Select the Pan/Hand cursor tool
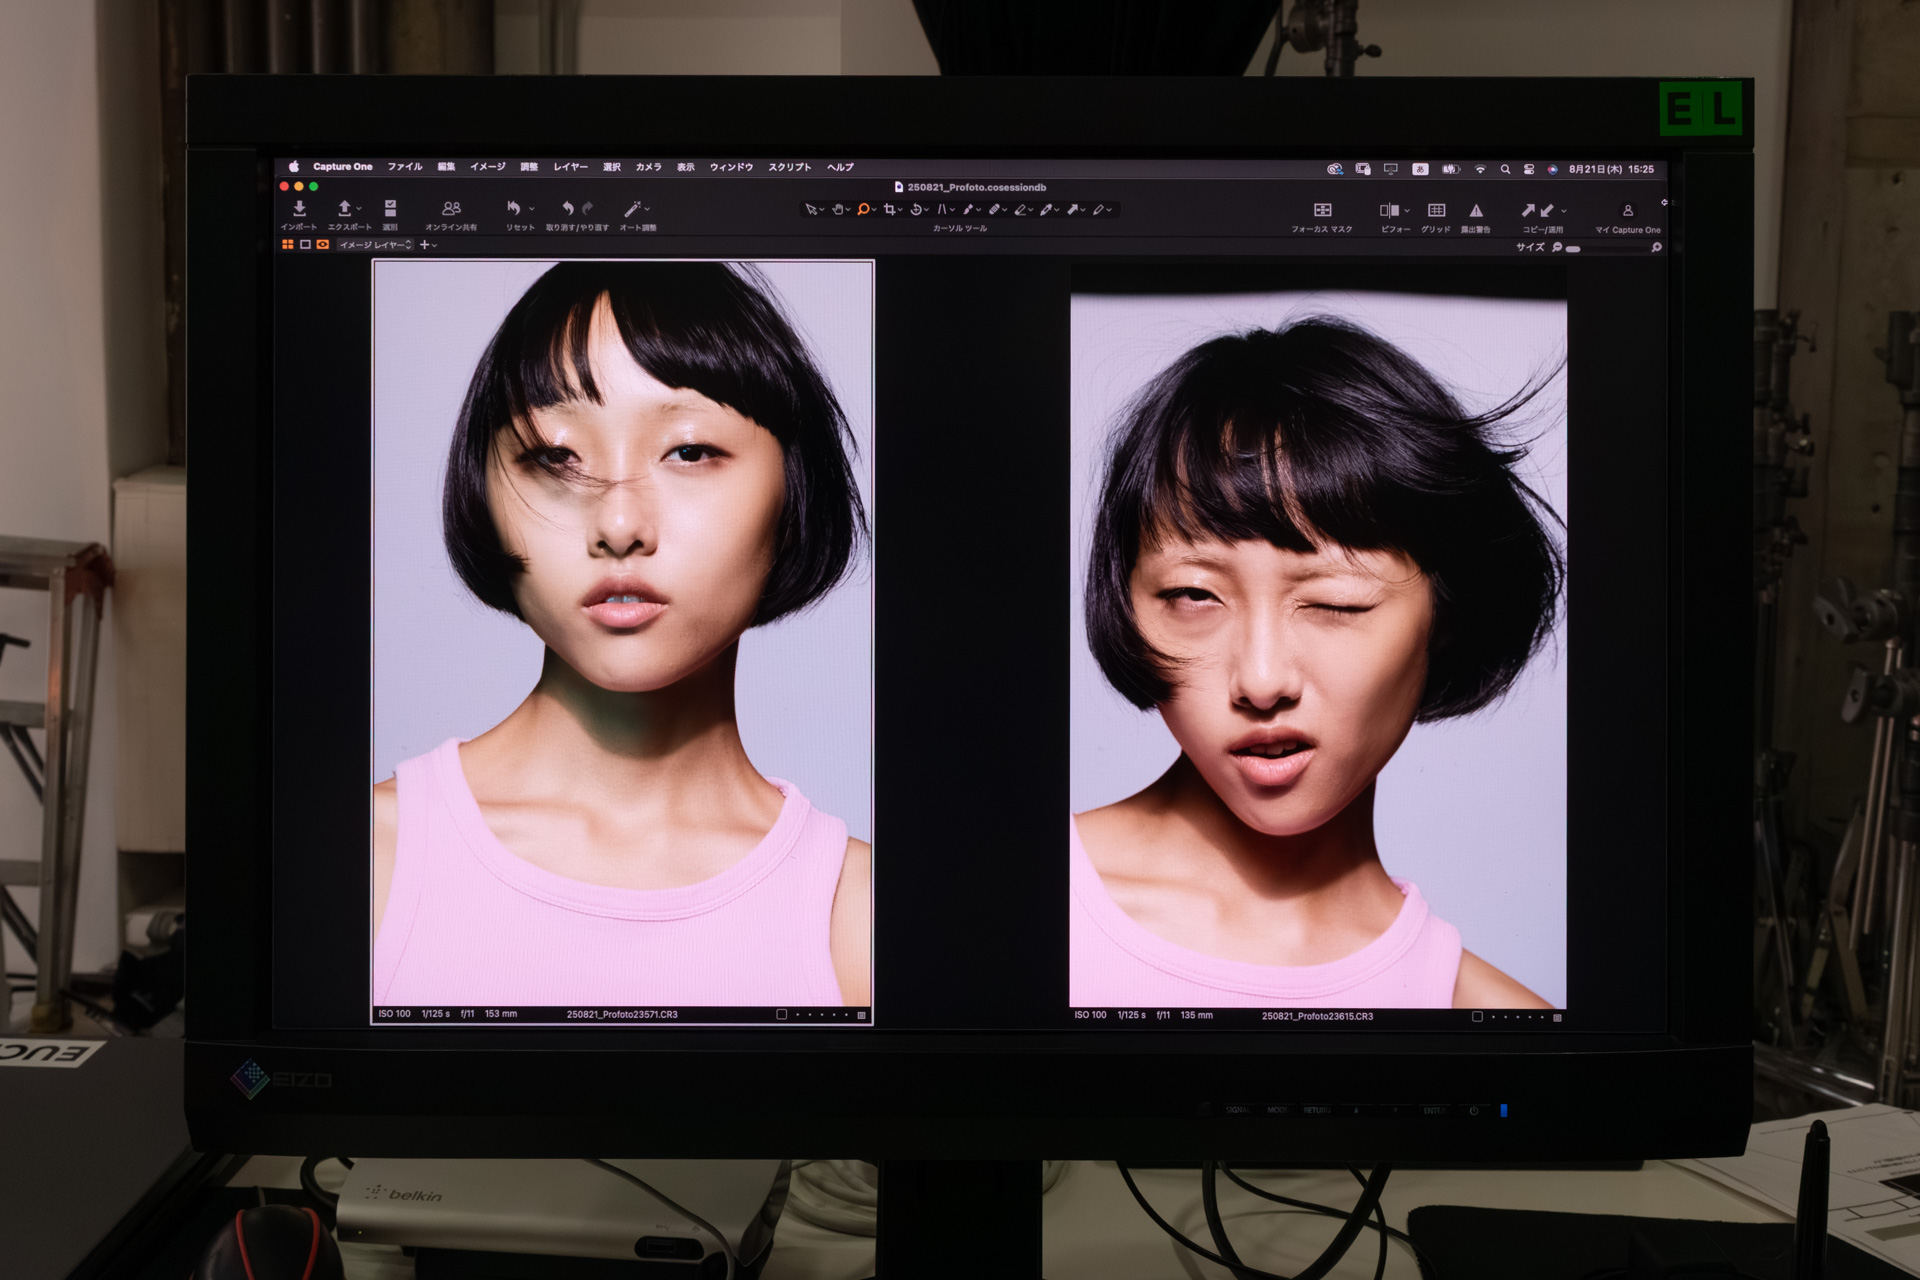This screenshot has width=1920, height=1280. click(x=838, y=210)
